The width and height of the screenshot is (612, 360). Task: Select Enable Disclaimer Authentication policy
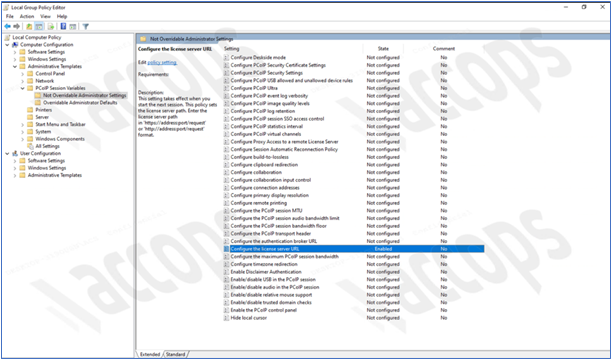[266, 272]
